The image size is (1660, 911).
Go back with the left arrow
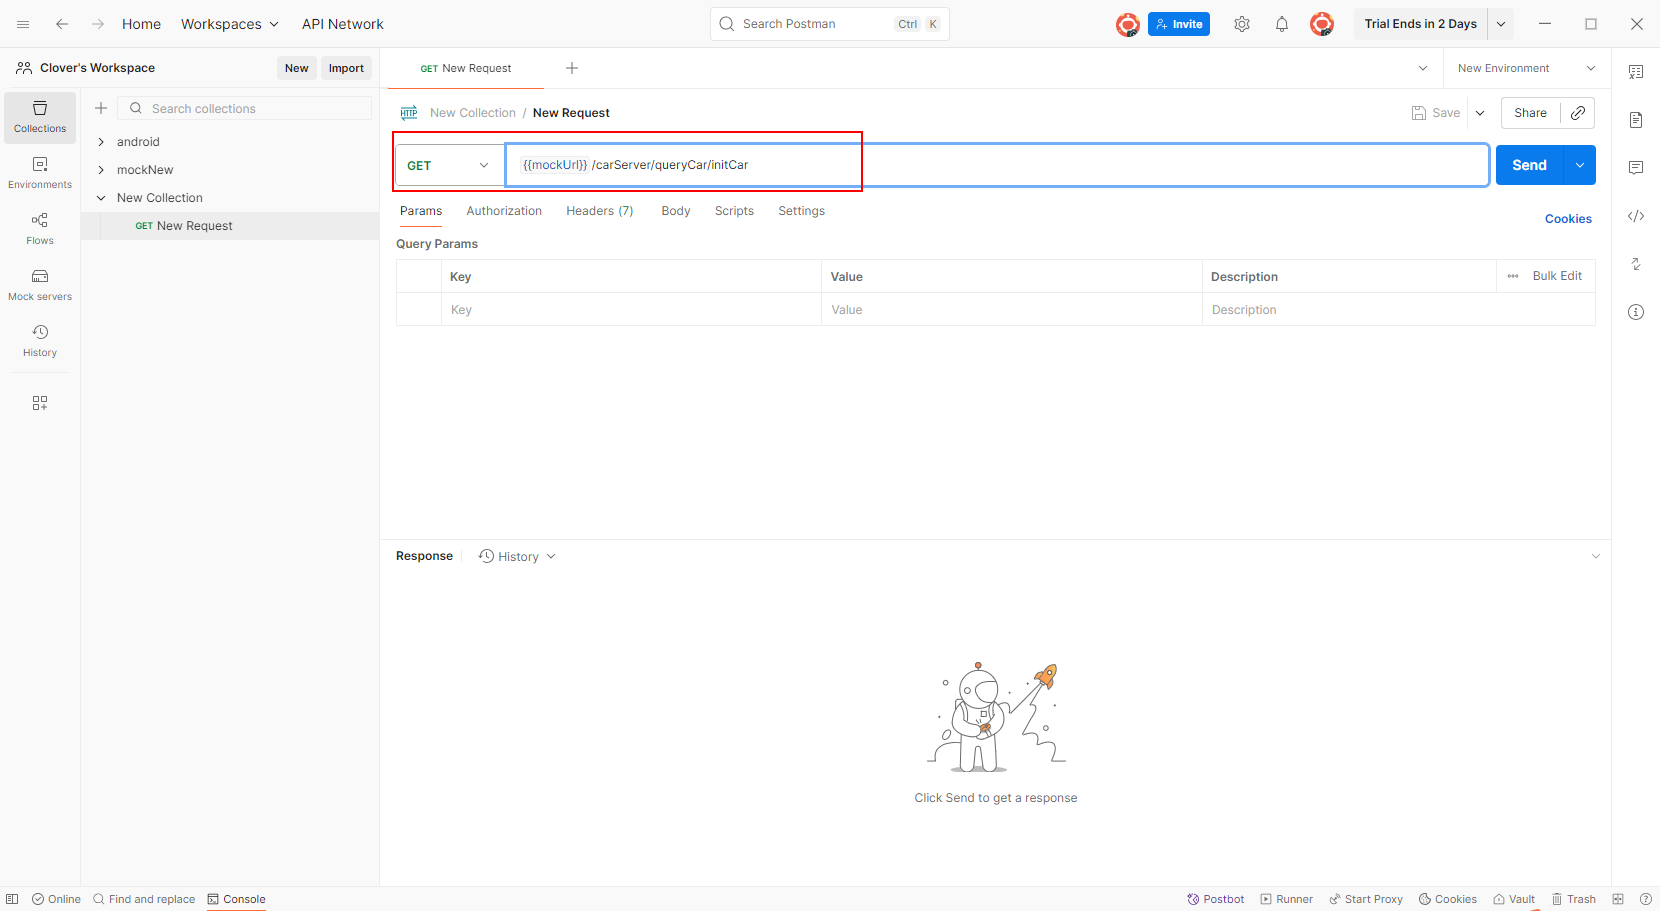point(62,24)
